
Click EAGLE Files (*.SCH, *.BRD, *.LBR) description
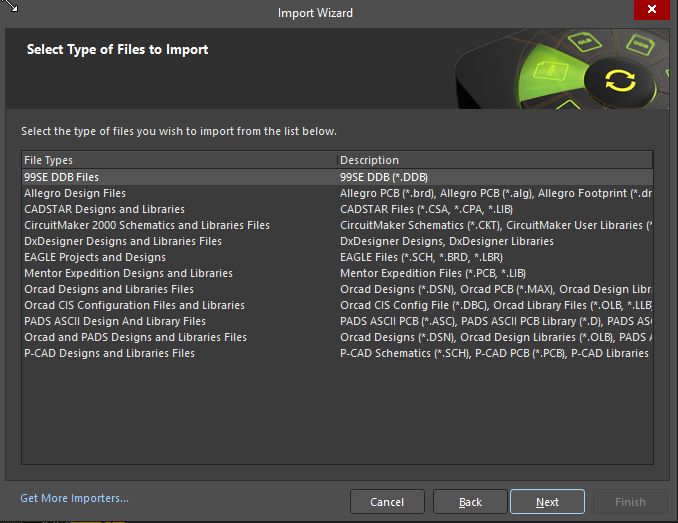pos(422,257)
